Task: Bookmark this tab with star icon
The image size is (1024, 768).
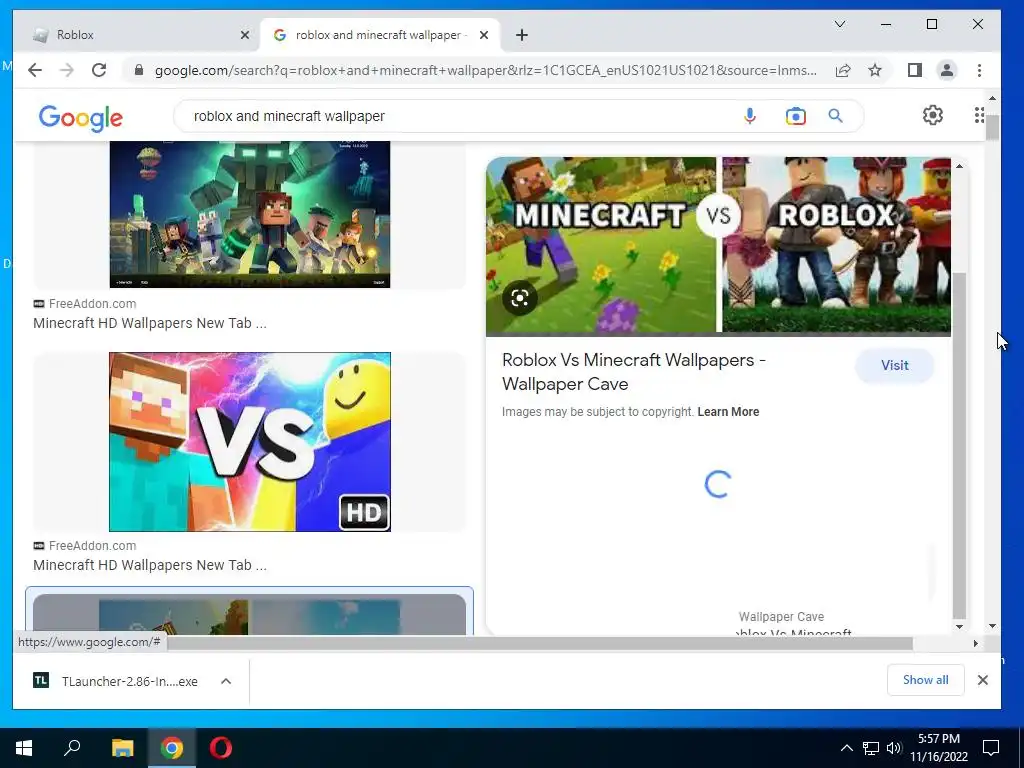Action: tap(875, 70)
